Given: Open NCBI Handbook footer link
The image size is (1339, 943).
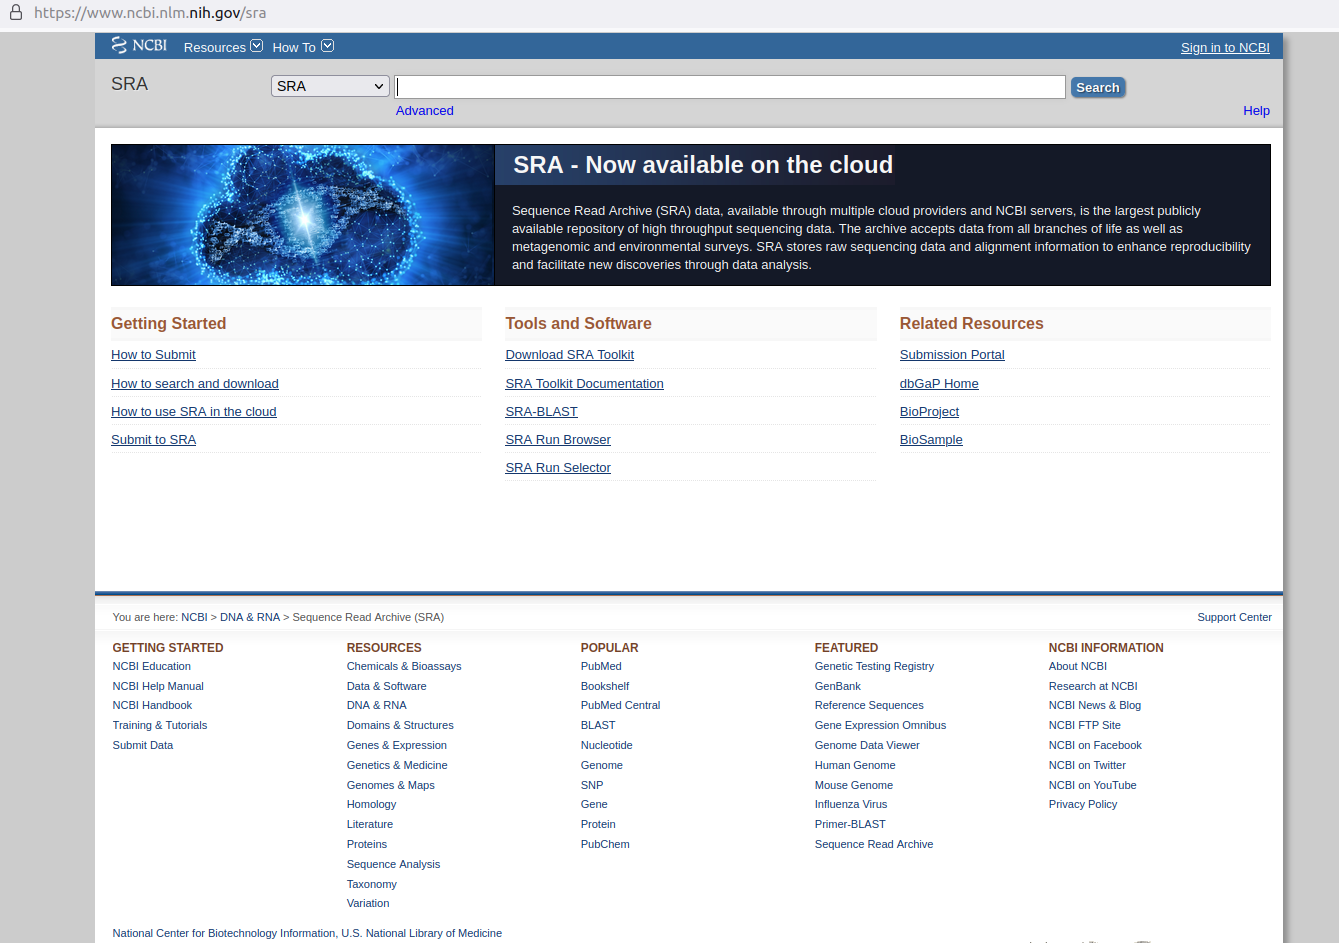Looking at the screenshot, I should 152,705.
